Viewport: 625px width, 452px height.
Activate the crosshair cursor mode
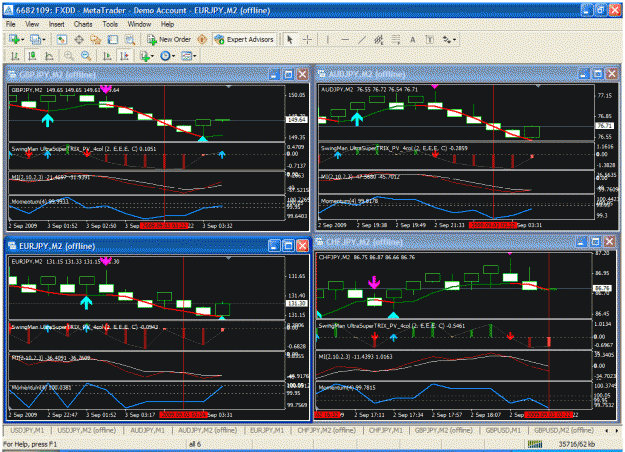tap(307, 39)
